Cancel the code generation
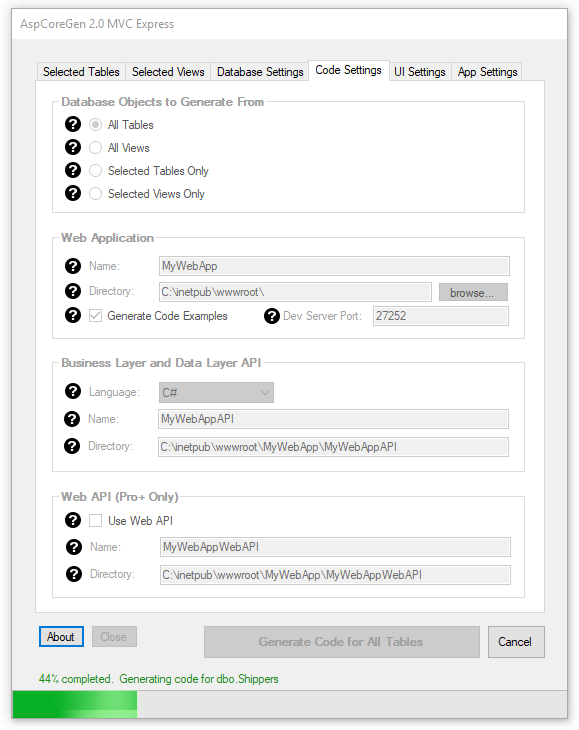 [516, 642]
